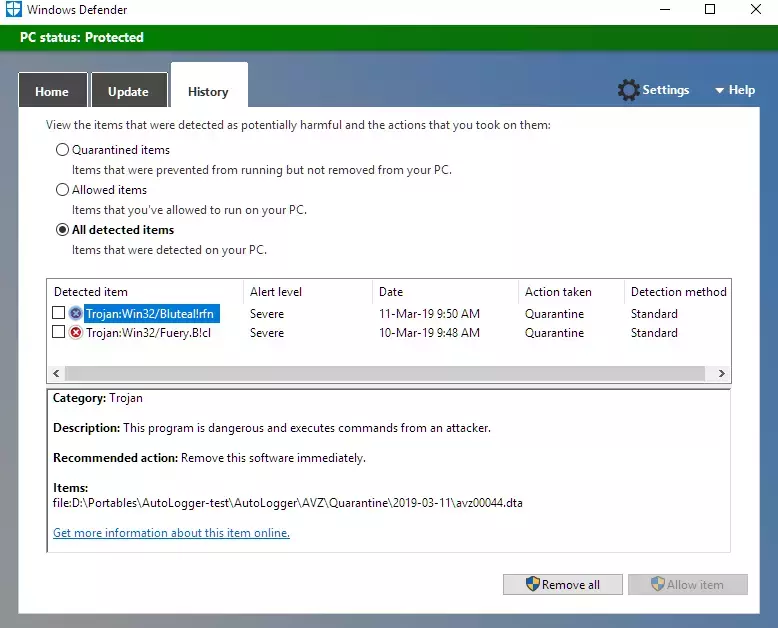Select the Allowed items radio button
Image resolution: width=778 pixels, height=628 pixels.
[x=62, y=189]
